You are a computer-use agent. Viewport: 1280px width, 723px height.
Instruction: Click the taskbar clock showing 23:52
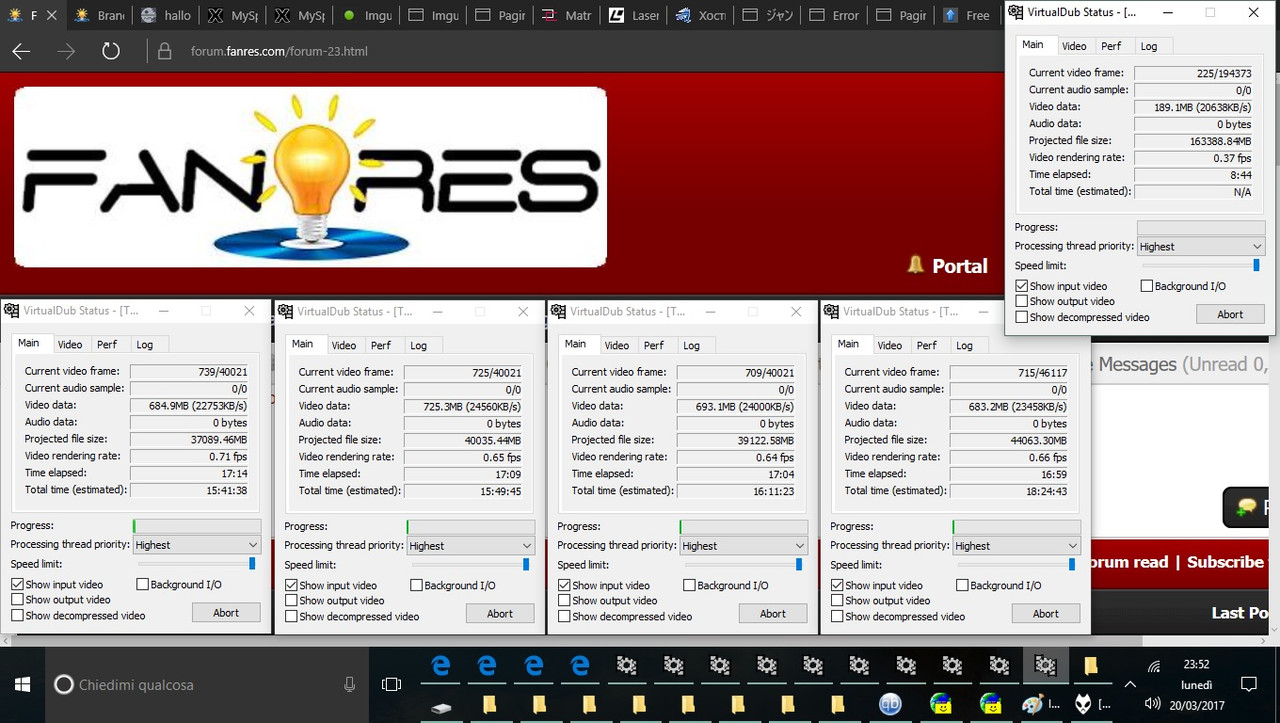pos(1197,666)
